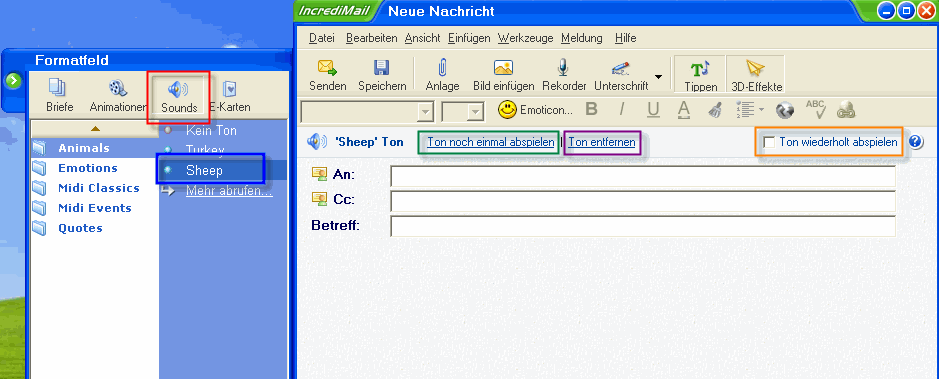Click the Ton entfernen link
The image size is (939, 379).
pos(602,142)
